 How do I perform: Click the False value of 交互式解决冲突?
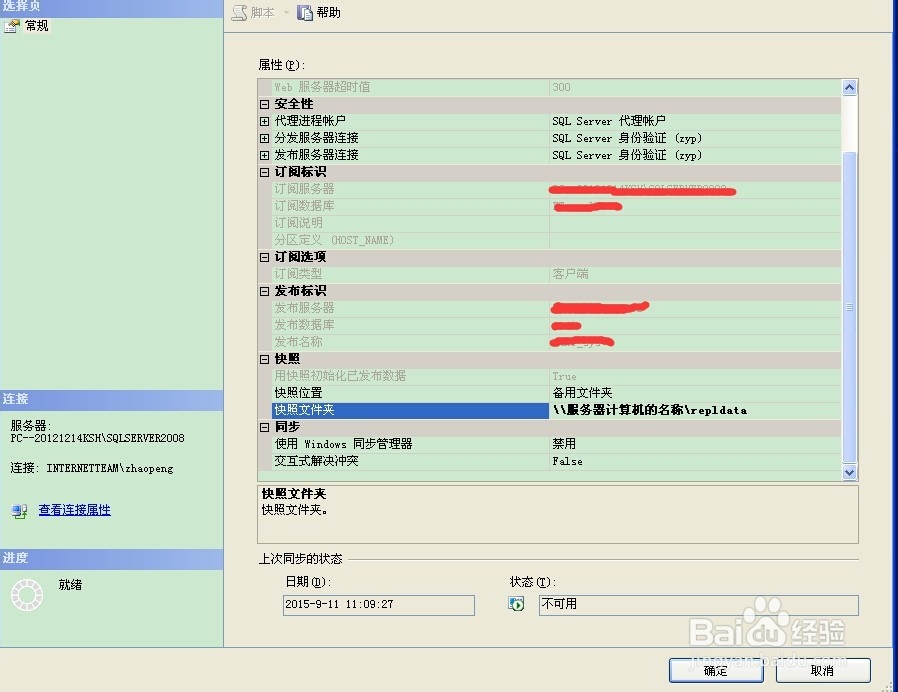[x=567, y=461]
